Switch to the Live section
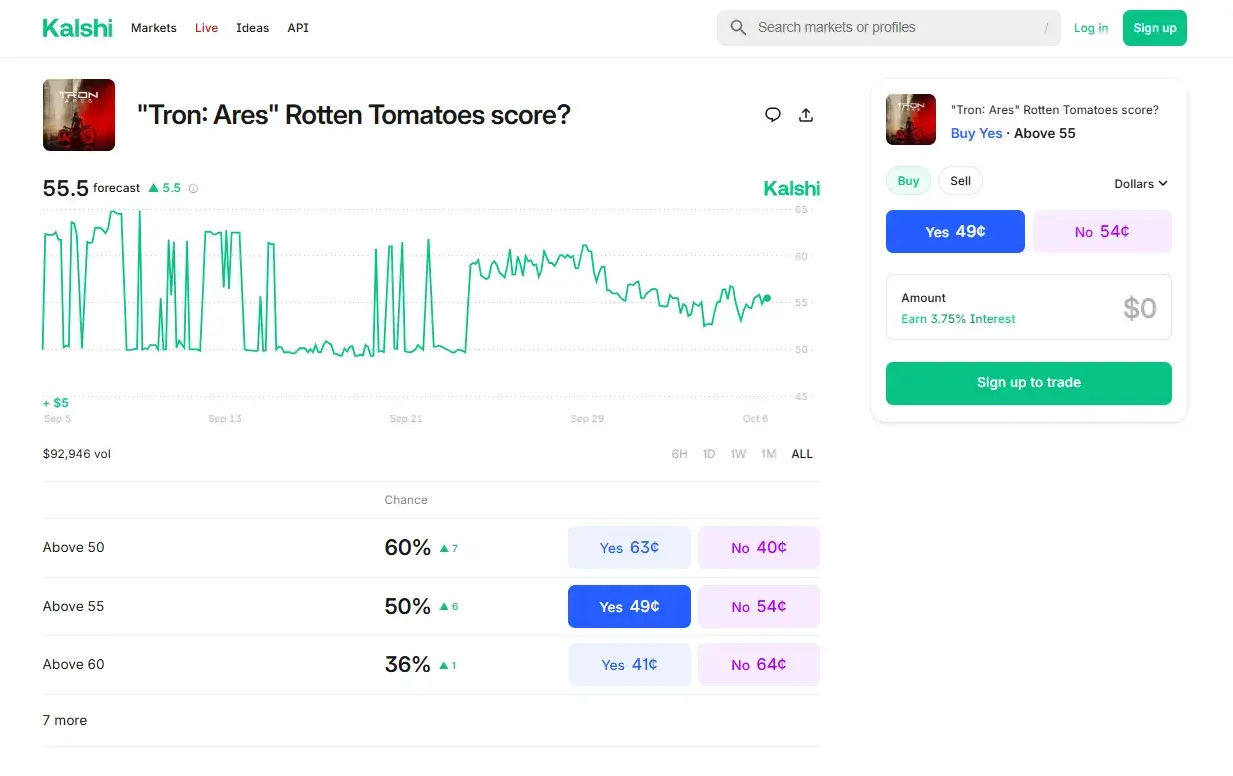 [206, 28]
